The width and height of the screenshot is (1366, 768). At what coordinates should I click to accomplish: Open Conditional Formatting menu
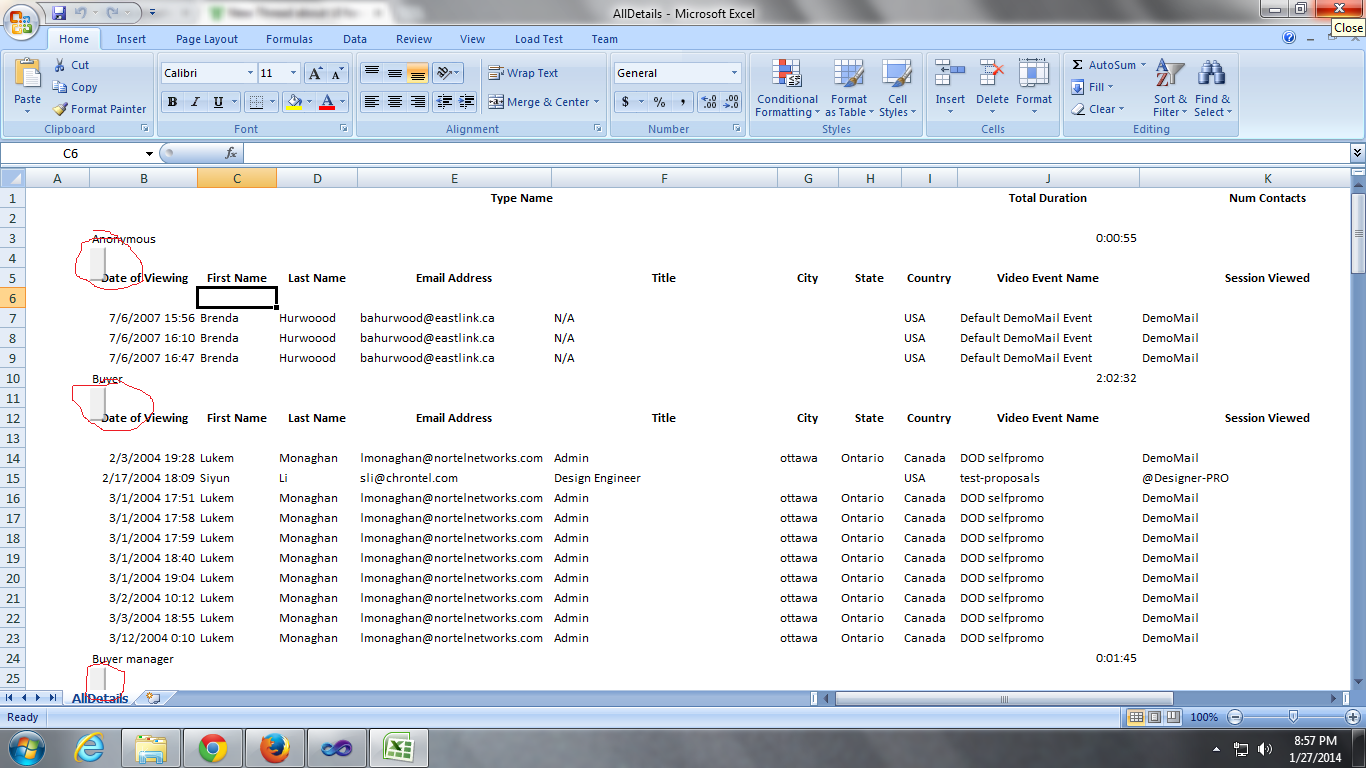[x=787, y=88]
